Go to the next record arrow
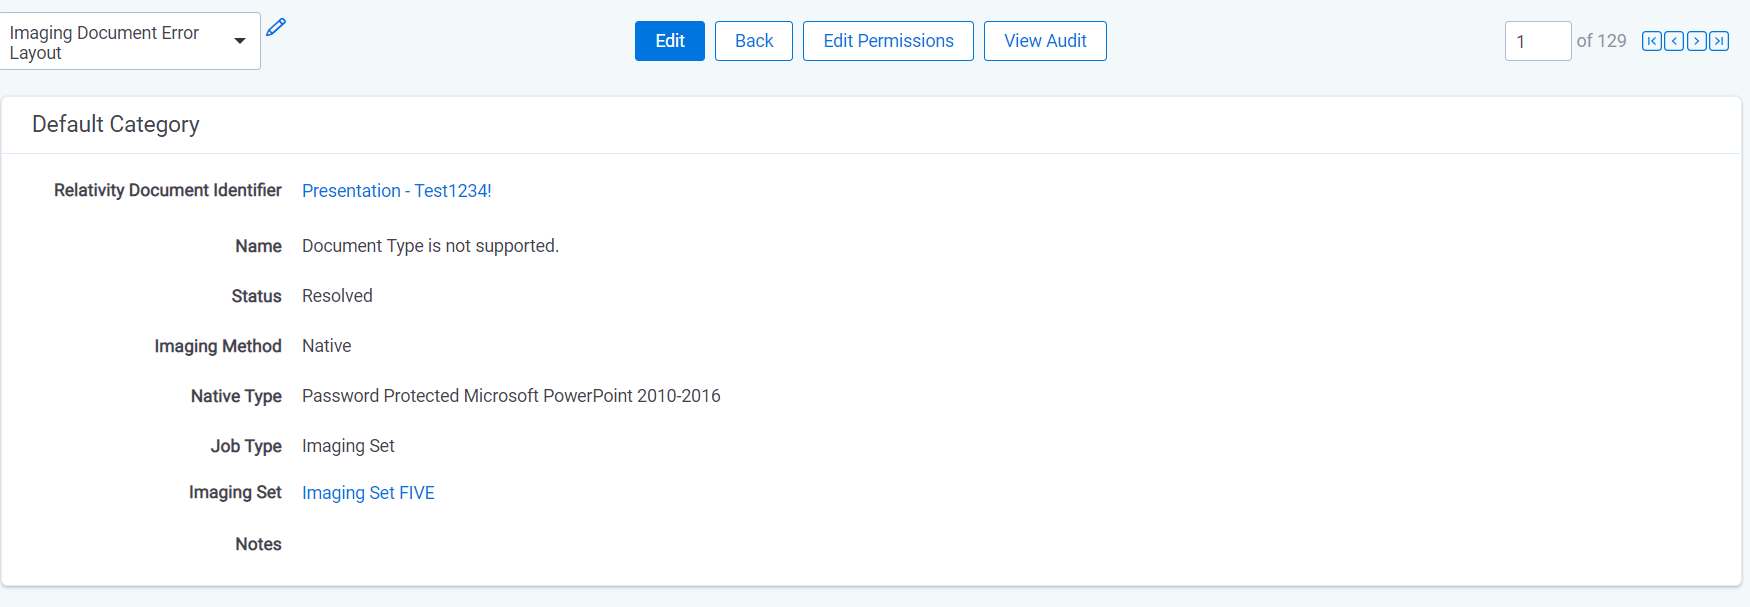 tap(1697, 41)
